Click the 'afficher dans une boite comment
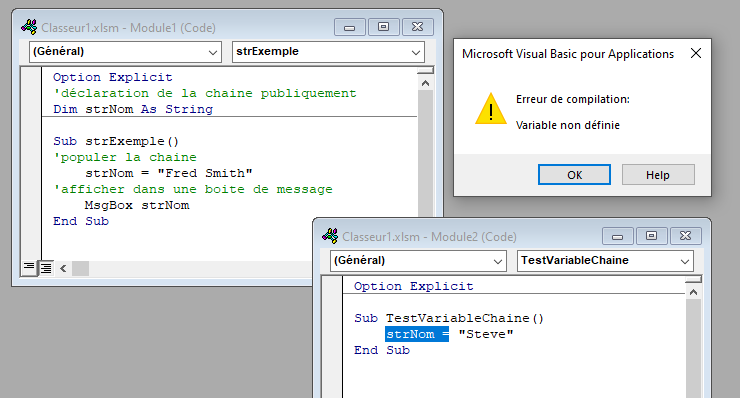This screenshot has width=740, height=398. click(193, 190)
